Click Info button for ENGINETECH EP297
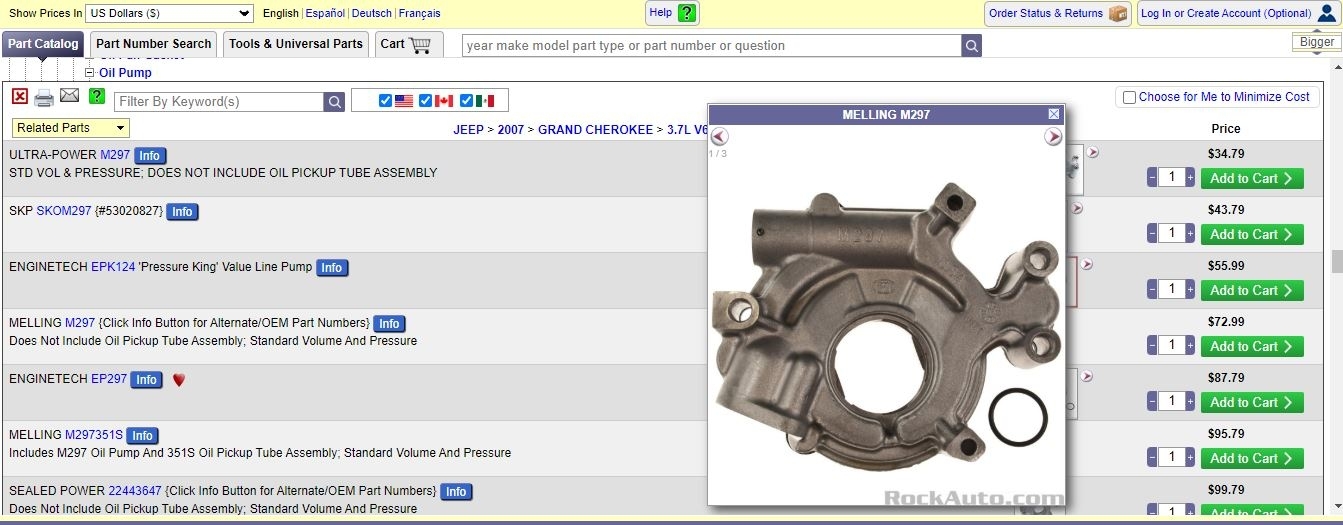This screenshot has height=525, width=1343. (x=146, y=380)
